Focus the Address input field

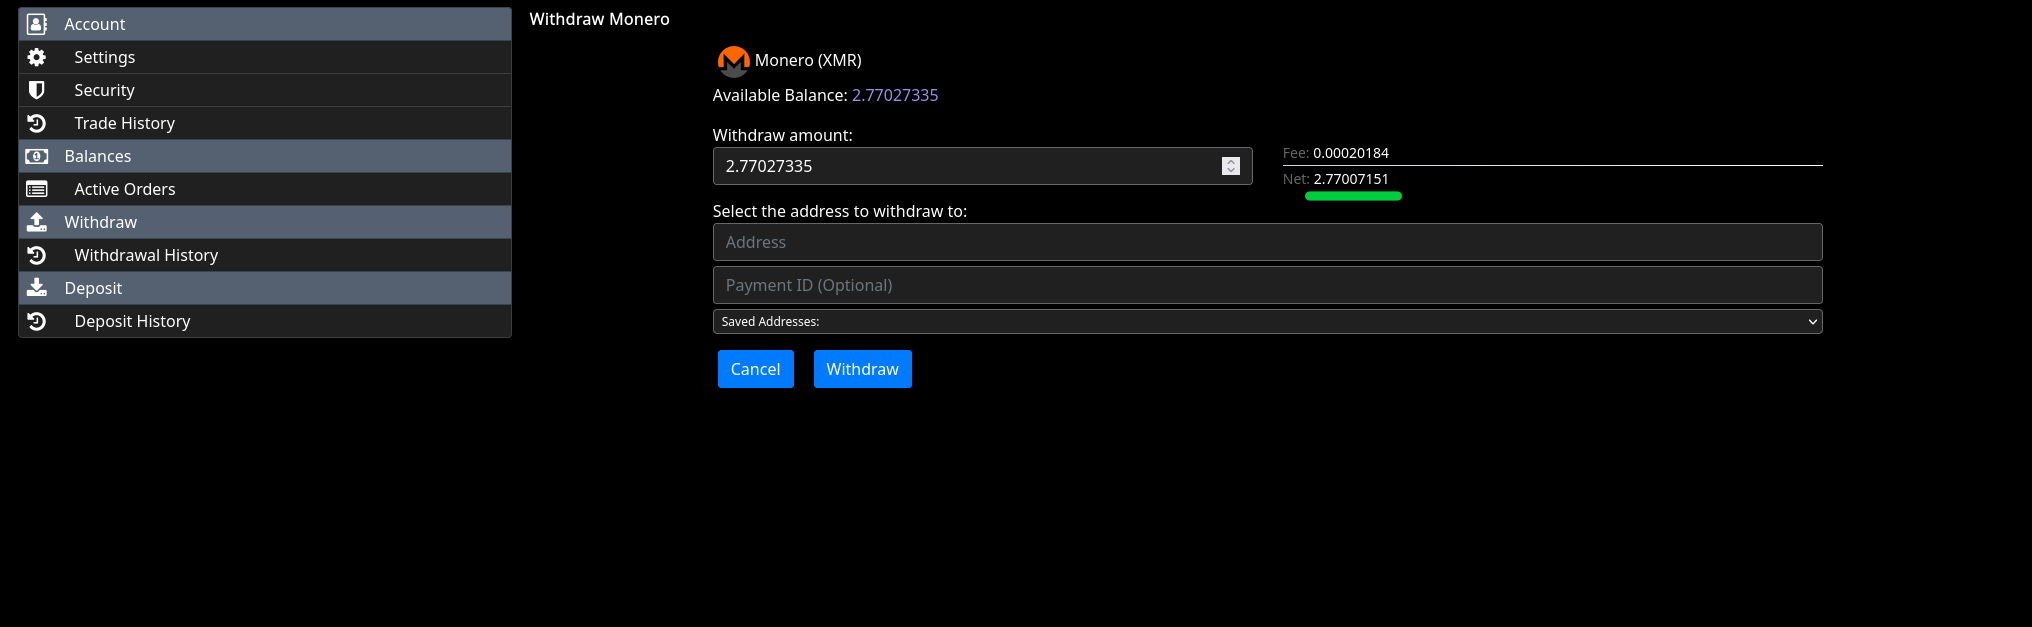(x=1267, y=242)
